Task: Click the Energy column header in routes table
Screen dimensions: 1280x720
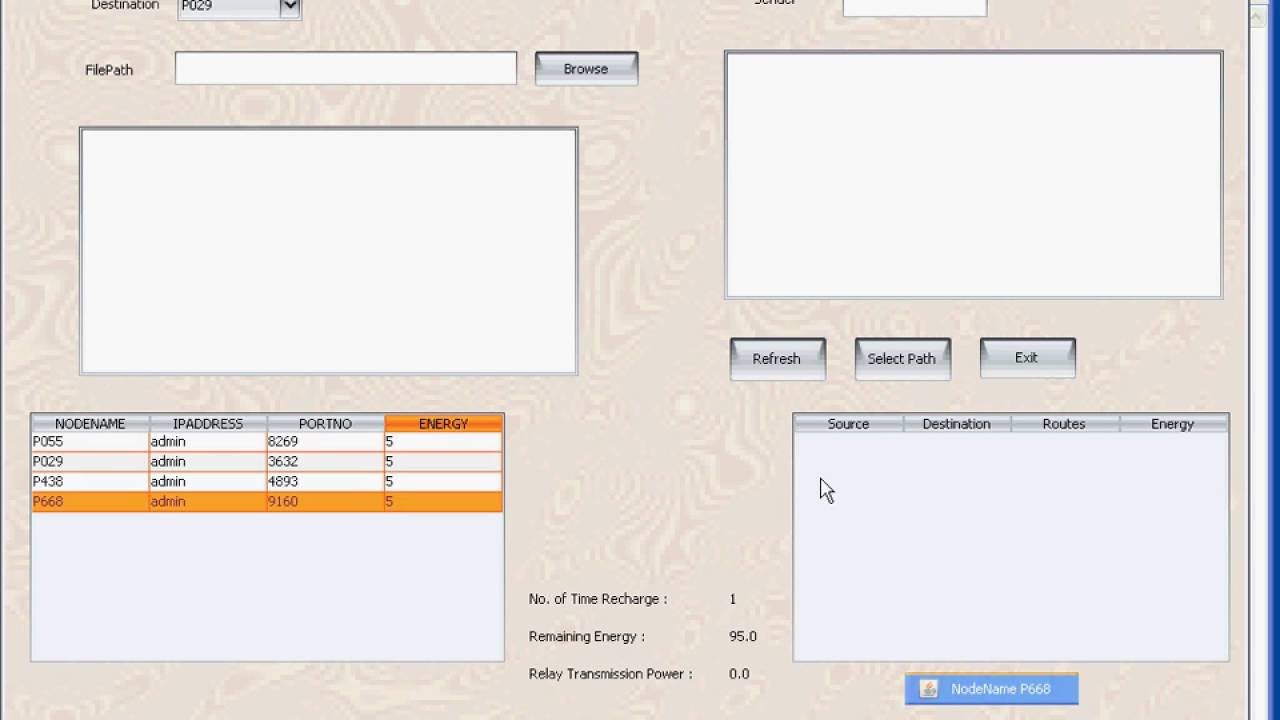Action: pos(1172,424)
